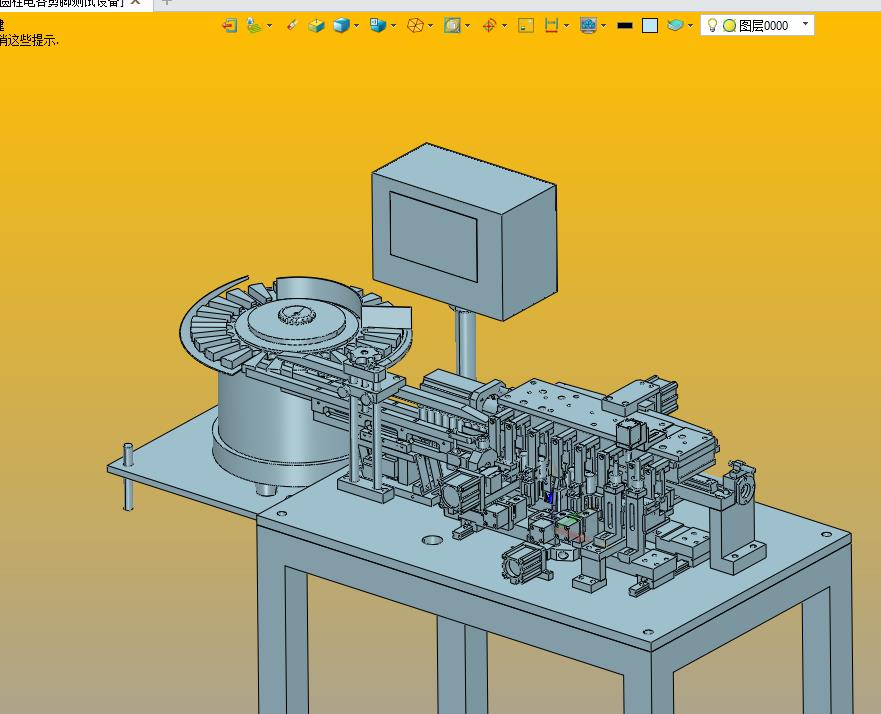
Task: Click the red dimension measure icon
Action: click(552, 25)
